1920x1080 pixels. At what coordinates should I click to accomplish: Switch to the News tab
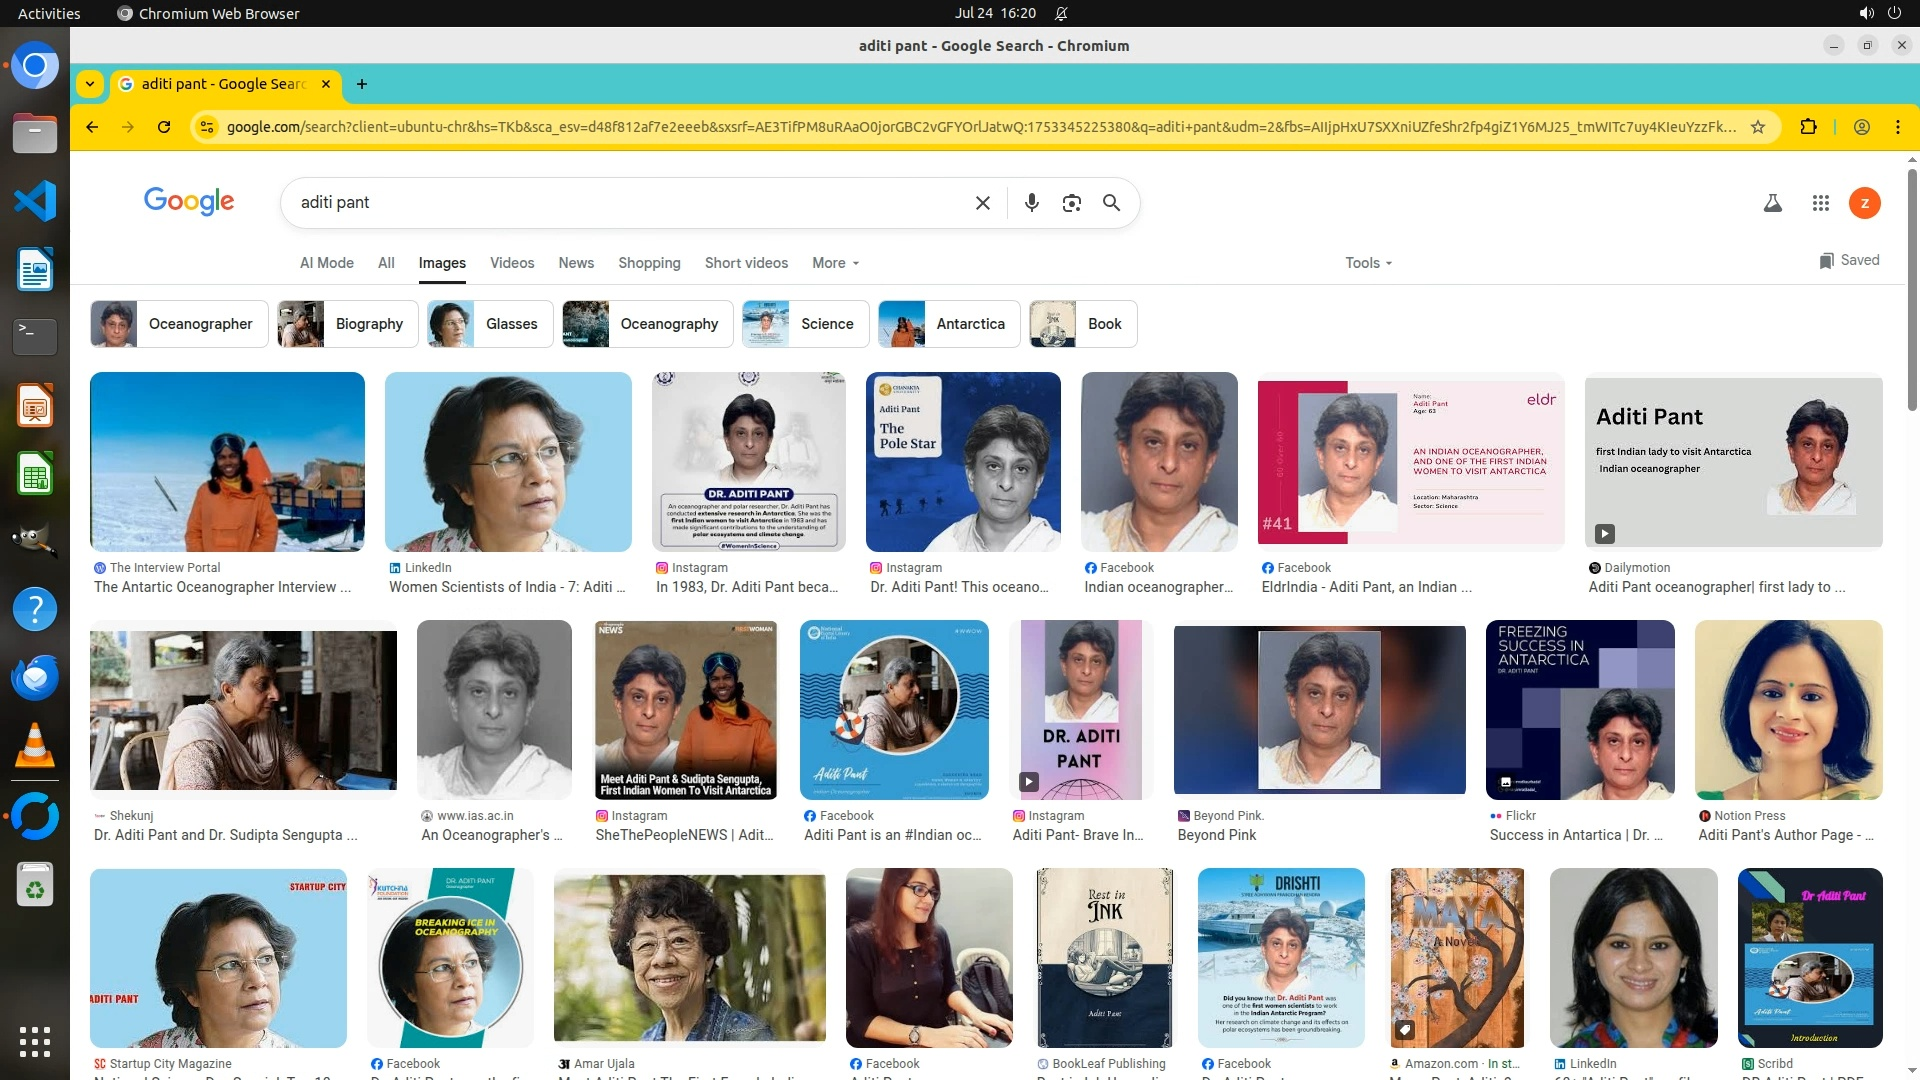click(x=576, y=263)
